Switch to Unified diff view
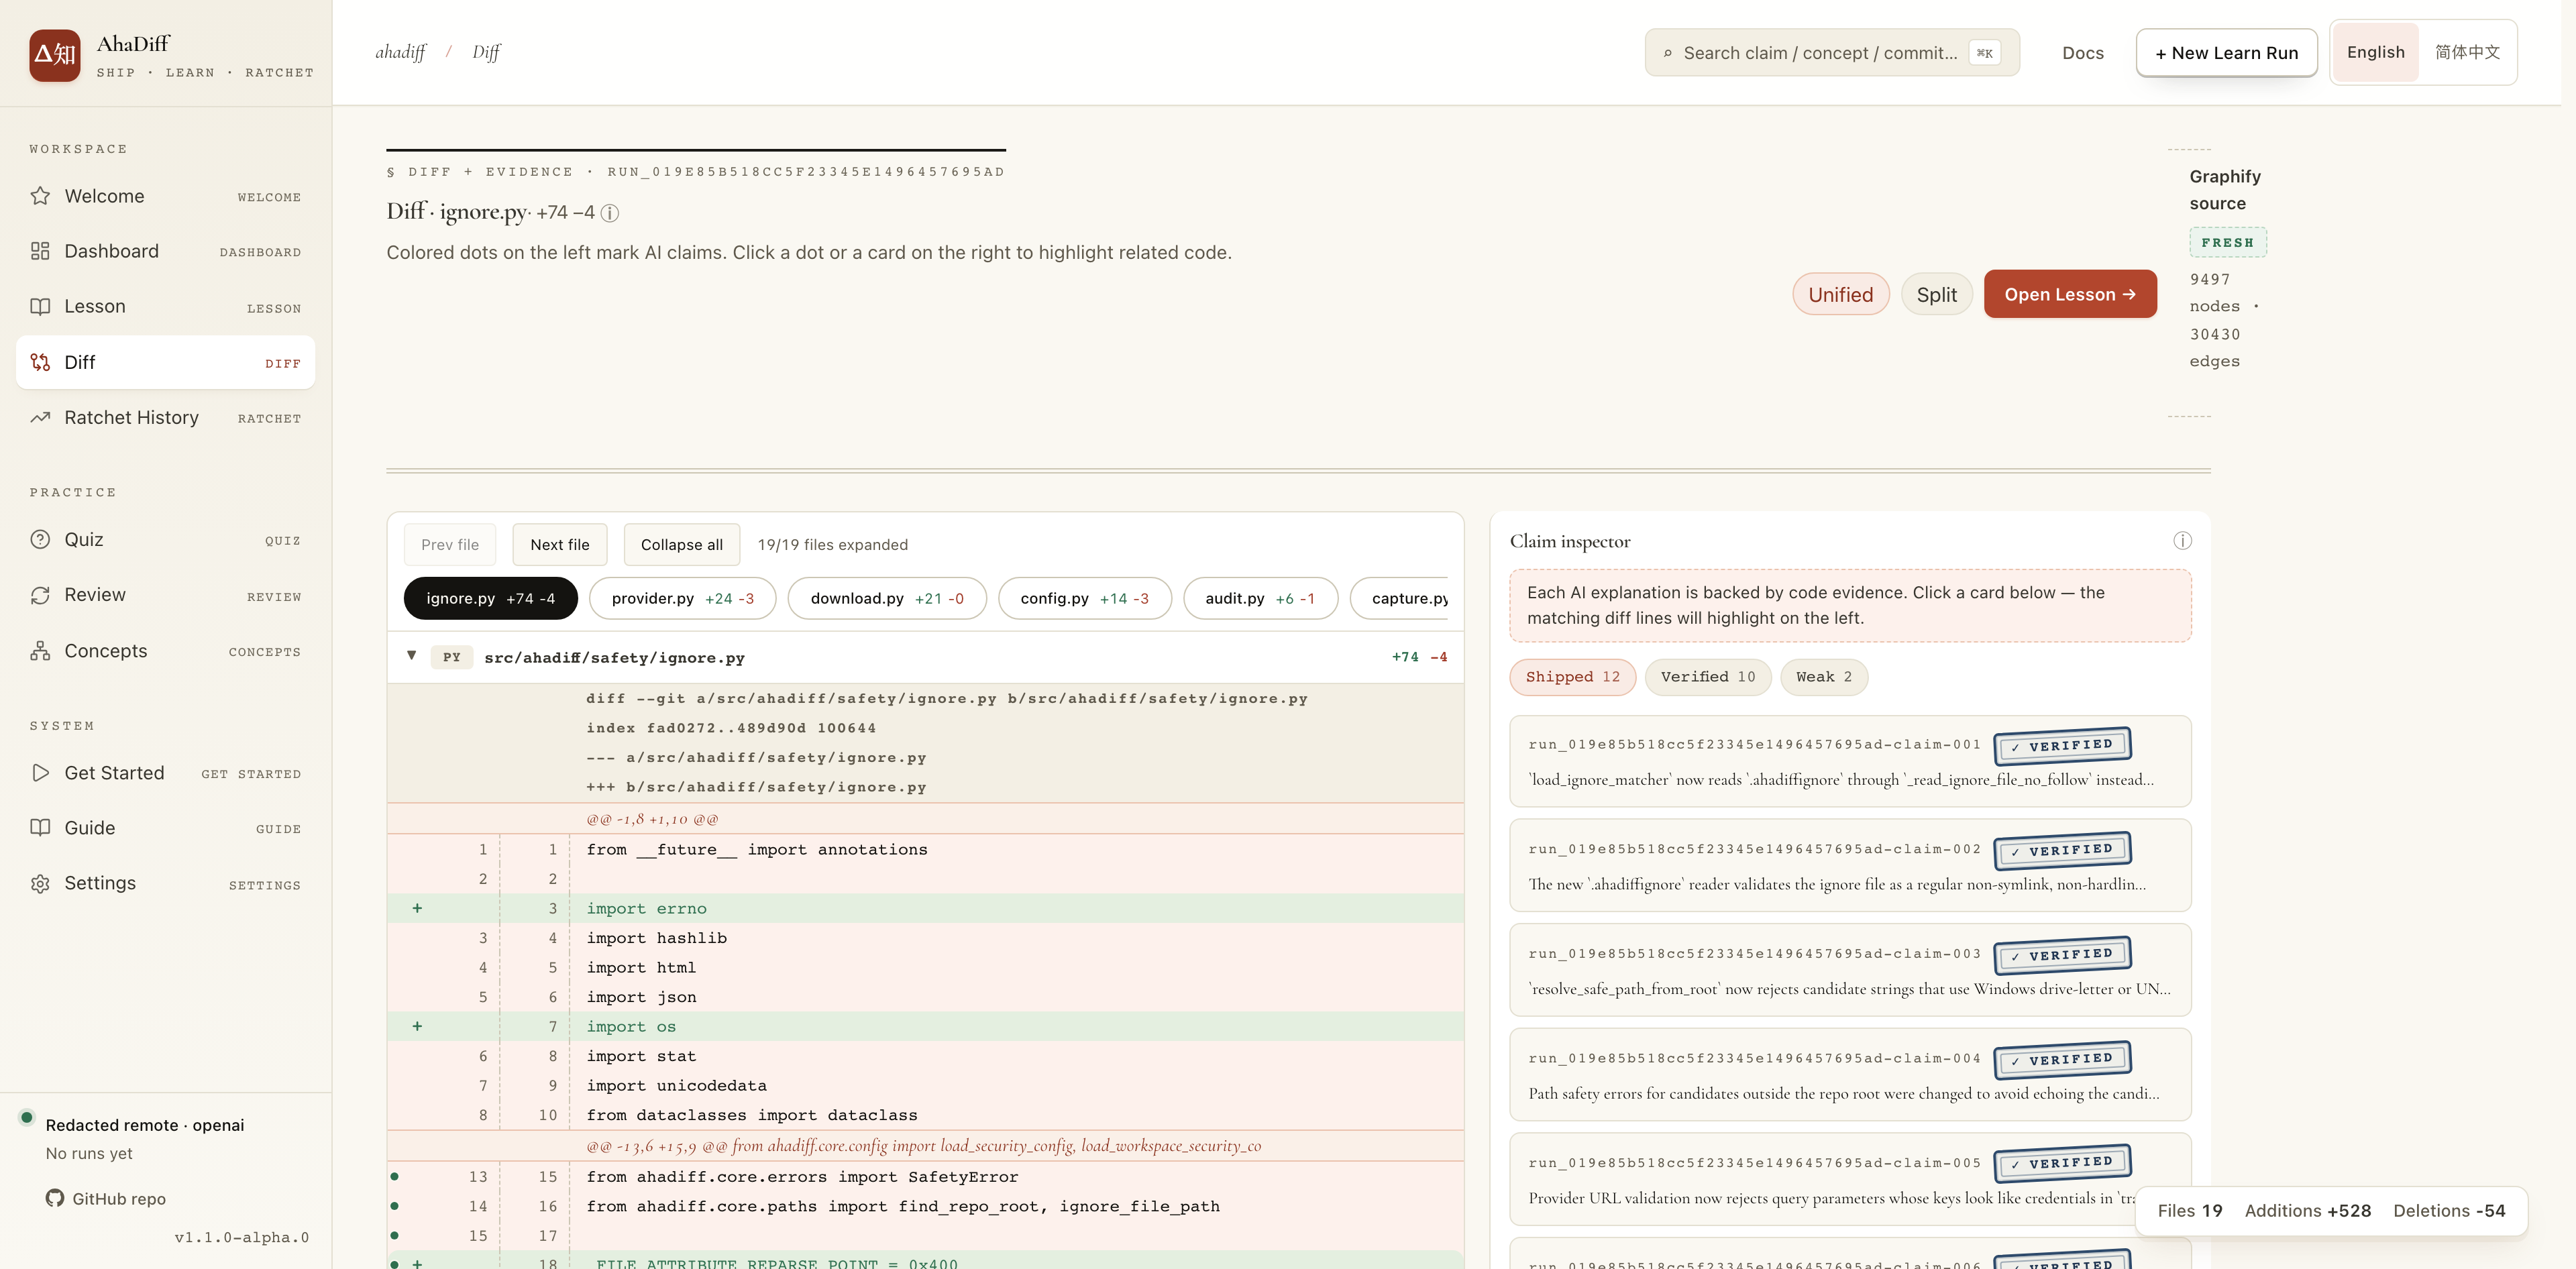Viewport: 2576px width, 1269px height. (1840, 294)
